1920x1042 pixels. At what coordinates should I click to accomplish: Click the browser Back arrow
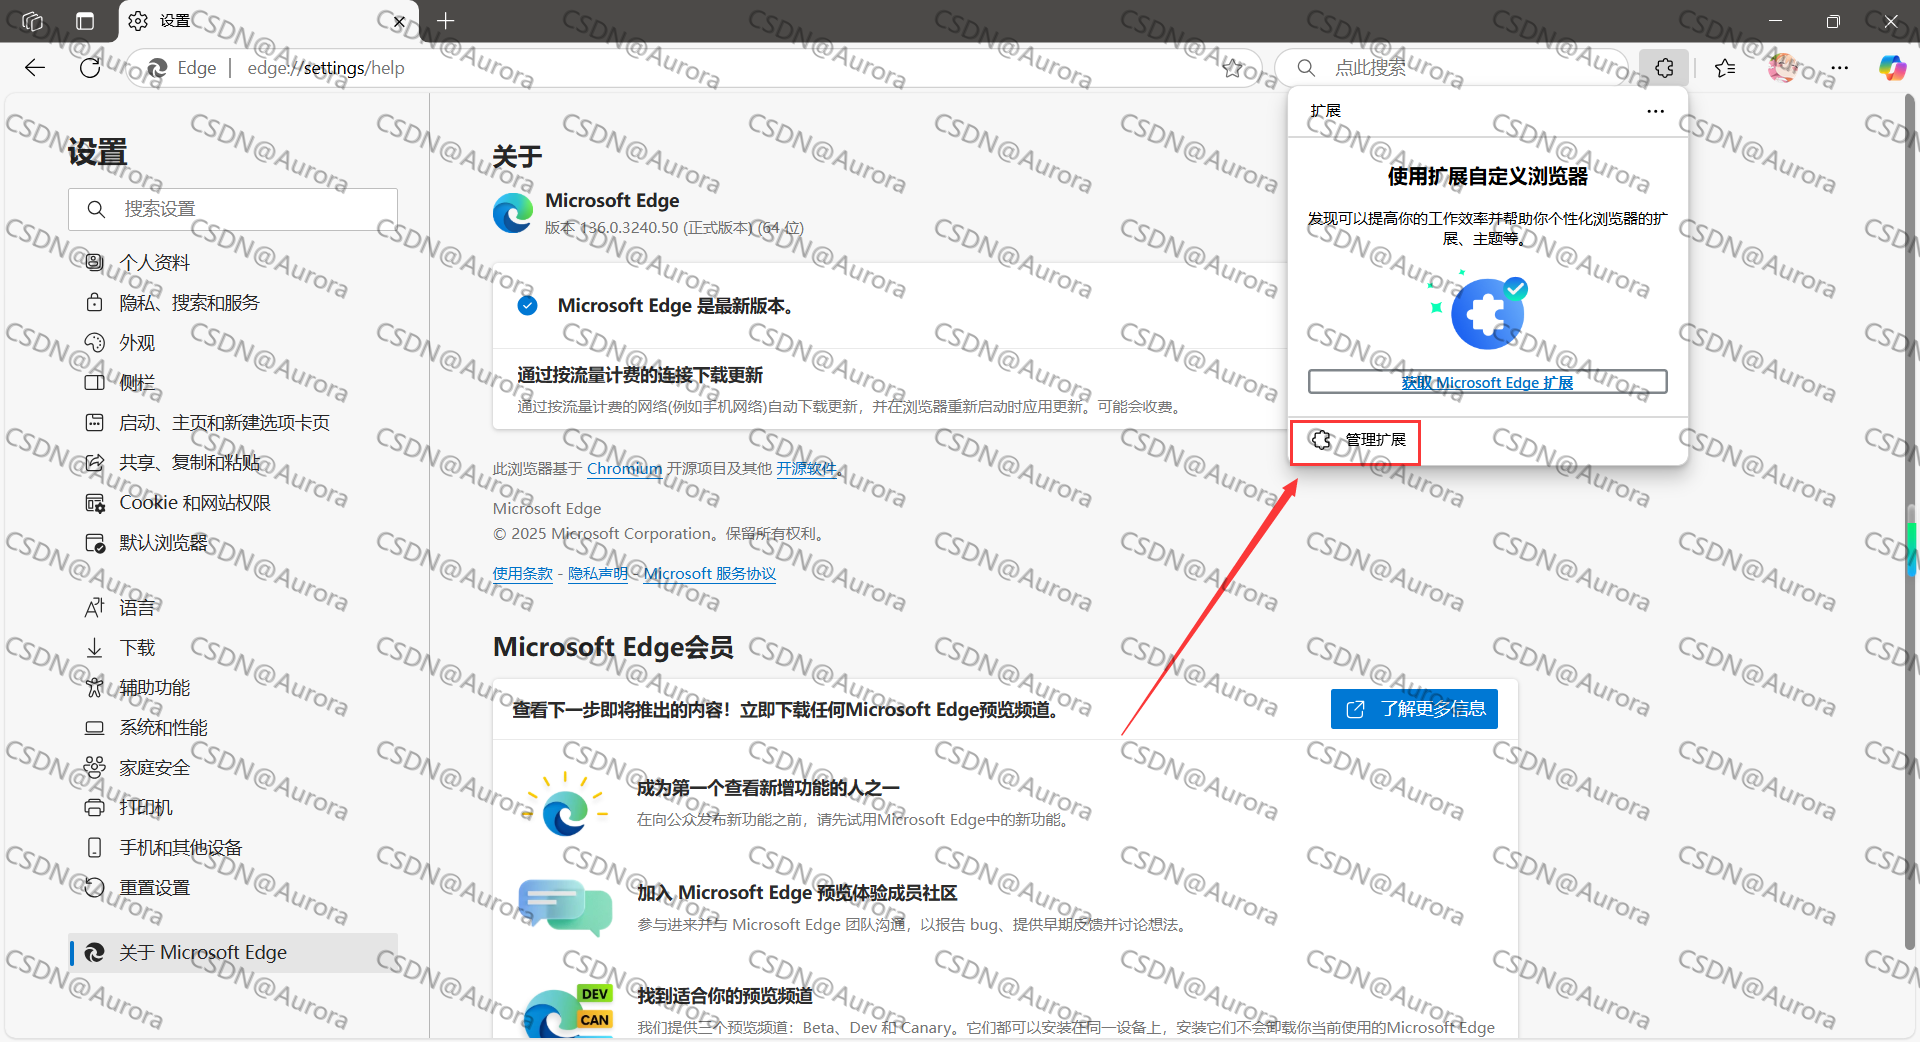(x=35, y=68)
